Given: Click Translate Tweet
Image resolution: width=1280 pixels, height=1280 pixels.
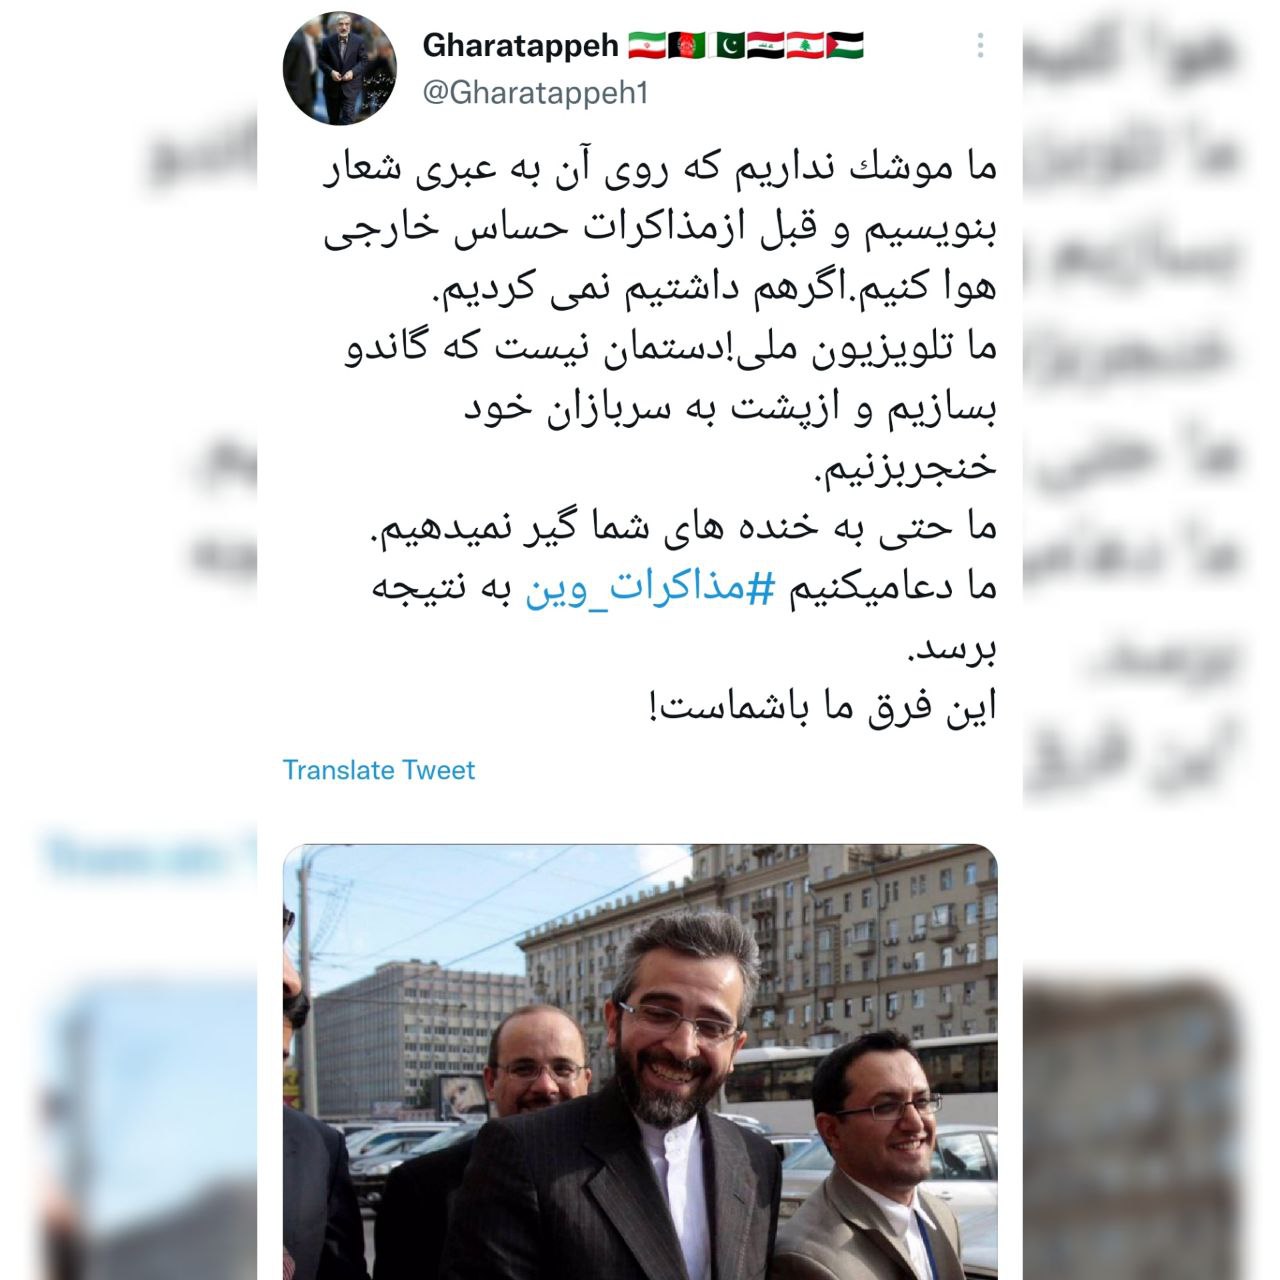Looking at the screenshot, I should click(379, 770).
